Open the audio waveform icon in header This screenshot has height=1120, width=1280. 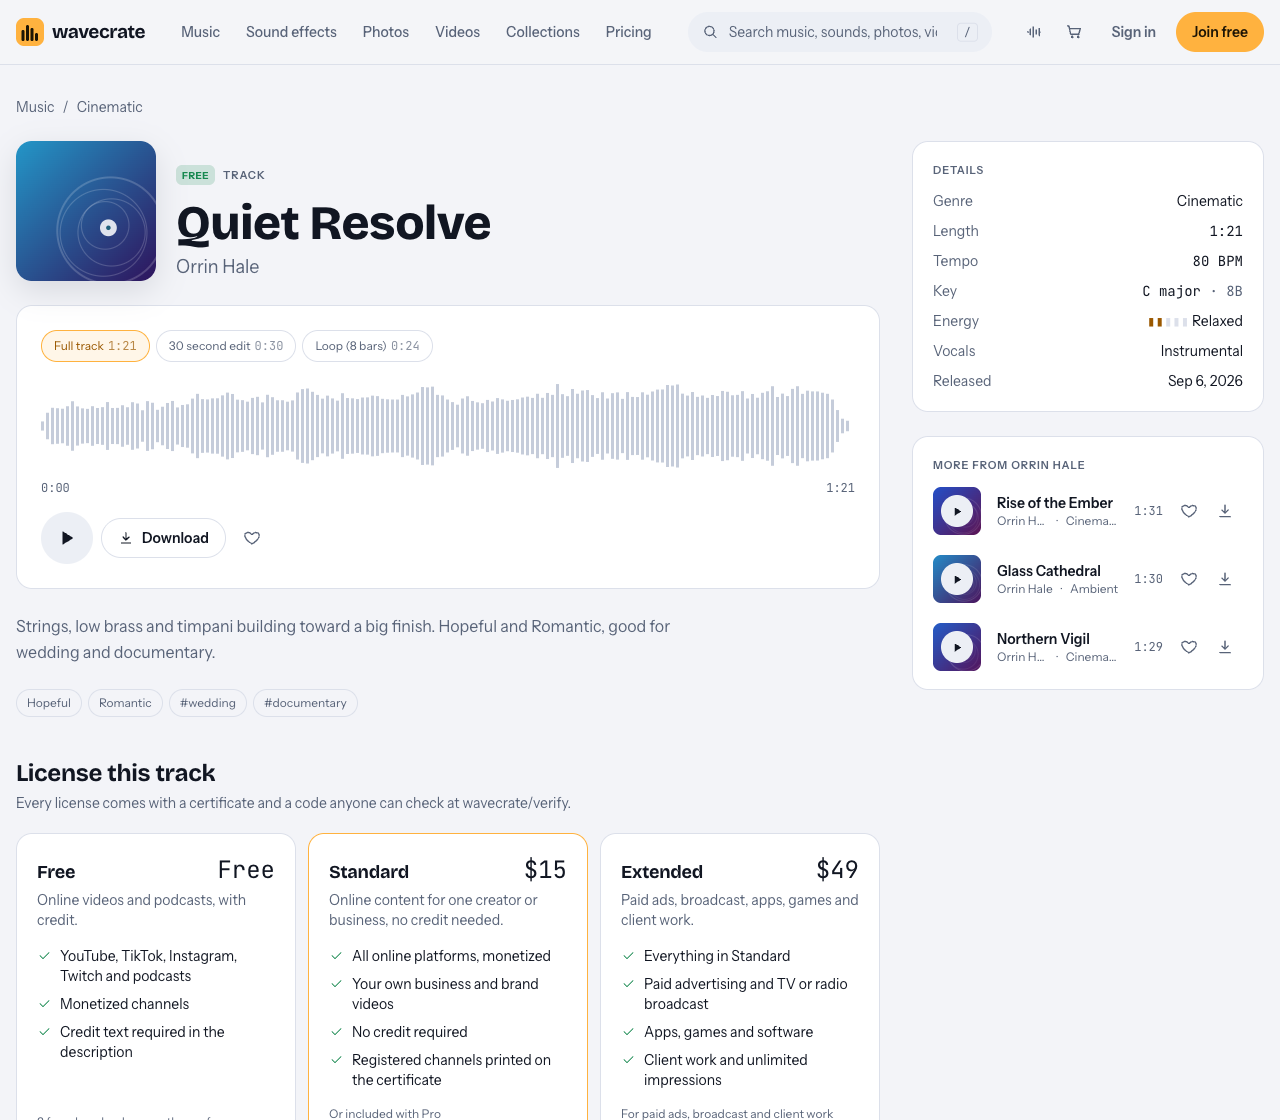1034,32
